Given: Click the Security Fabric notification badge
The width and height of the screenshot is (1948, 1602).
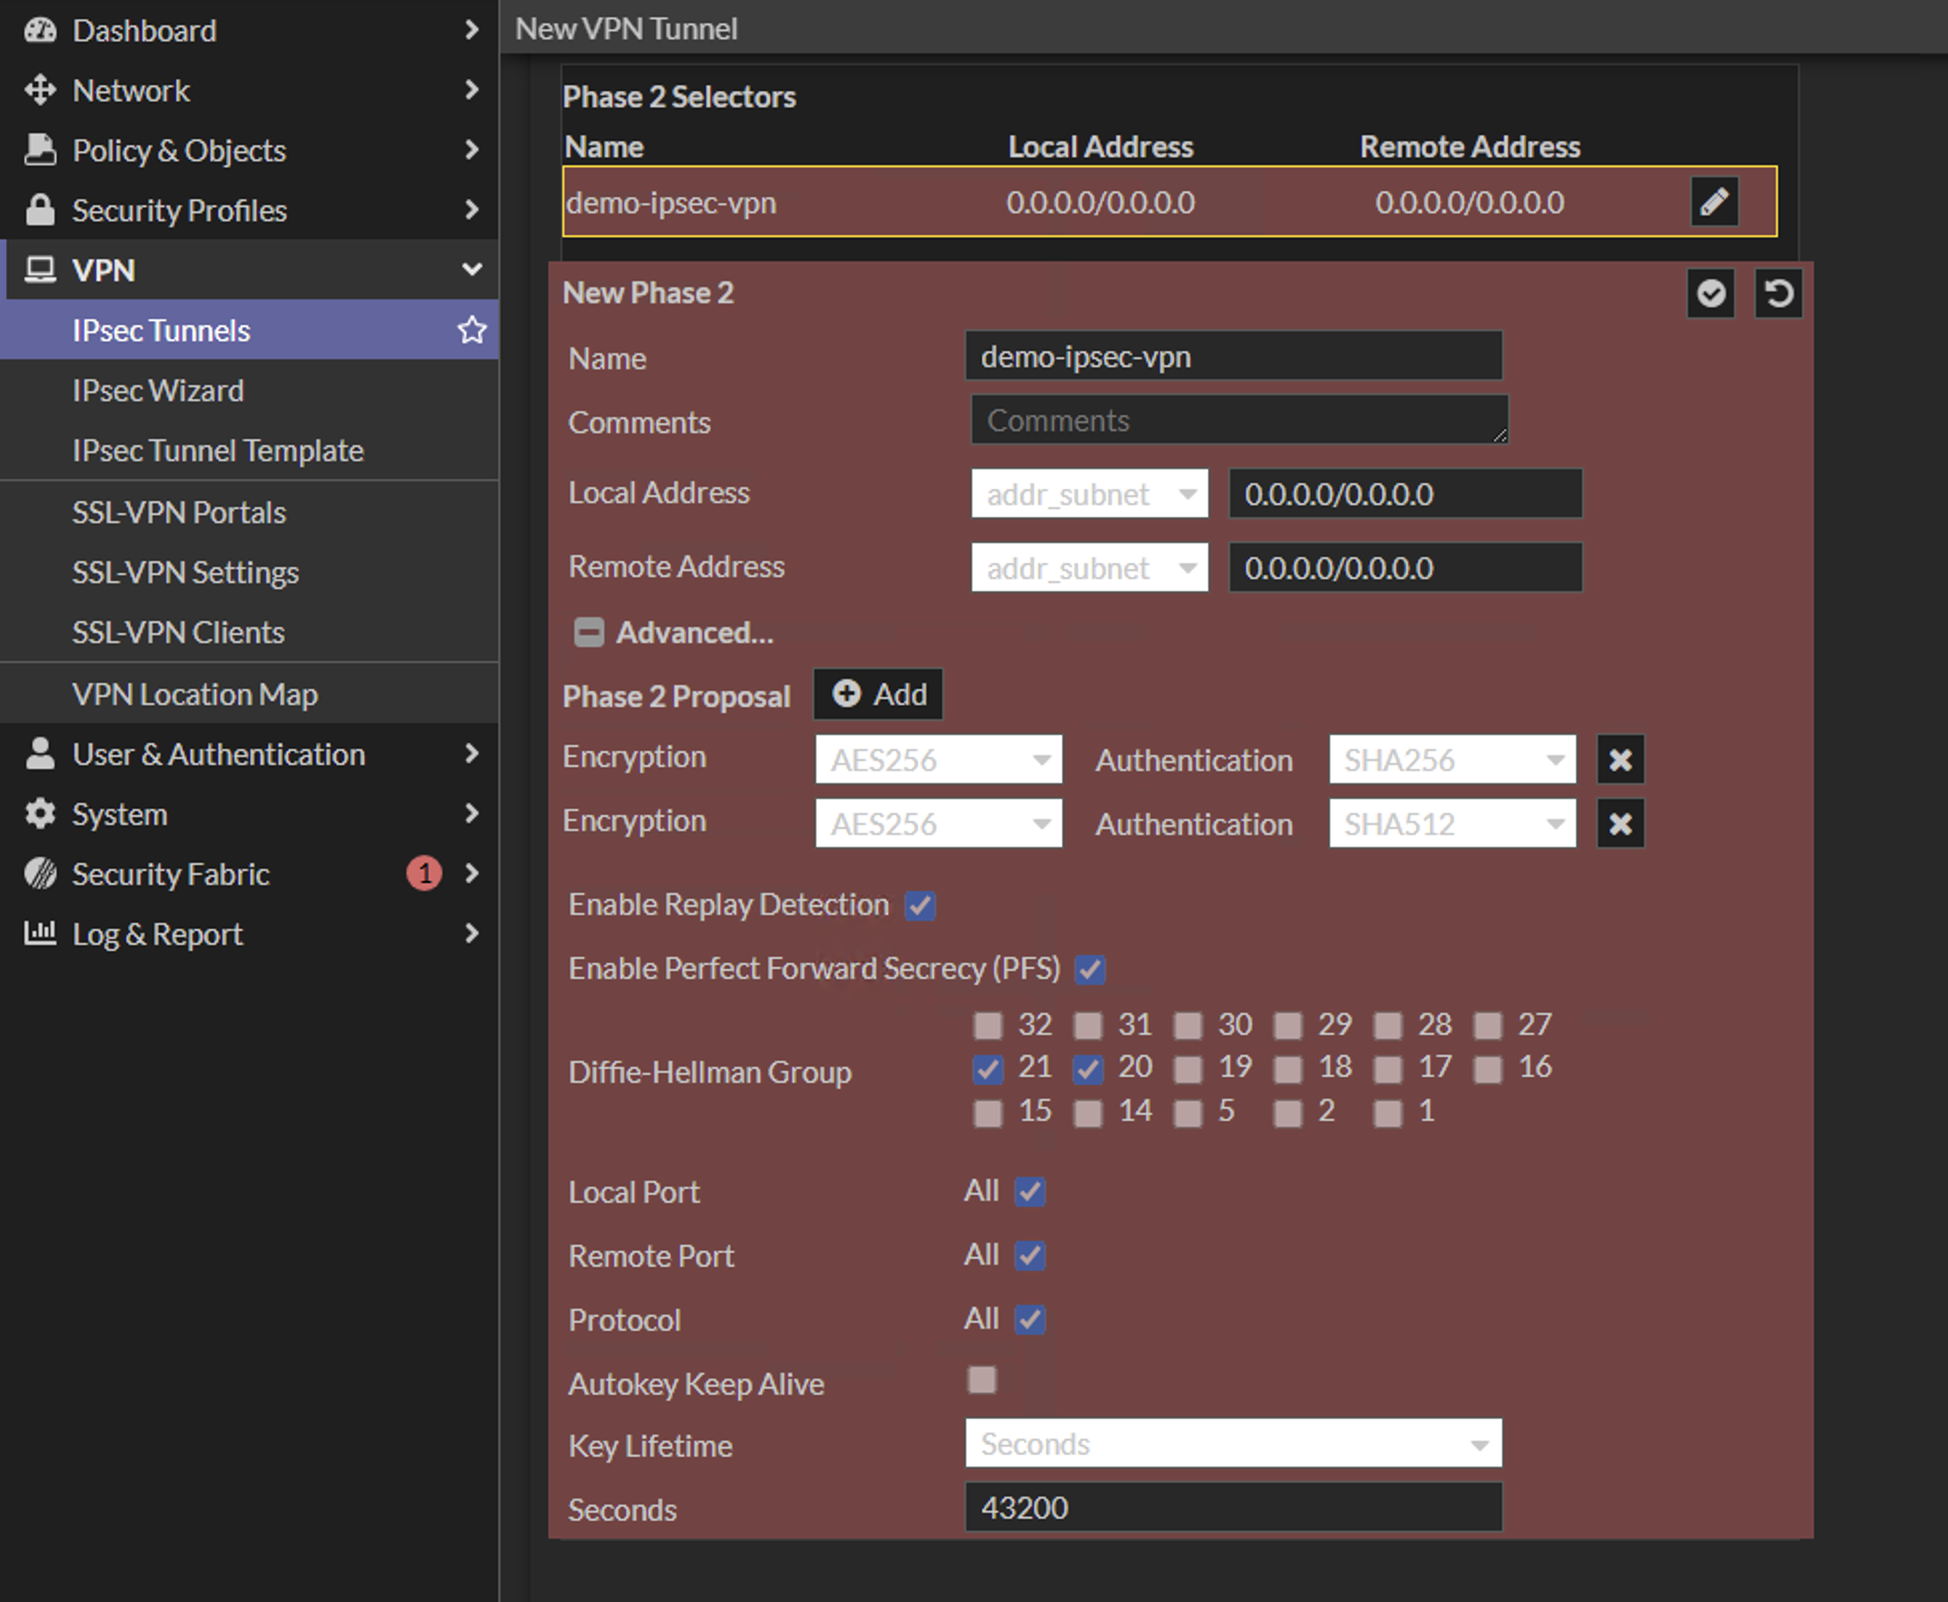Looking at the screenshot, I should pyautogui.click(x=424, y=874).
